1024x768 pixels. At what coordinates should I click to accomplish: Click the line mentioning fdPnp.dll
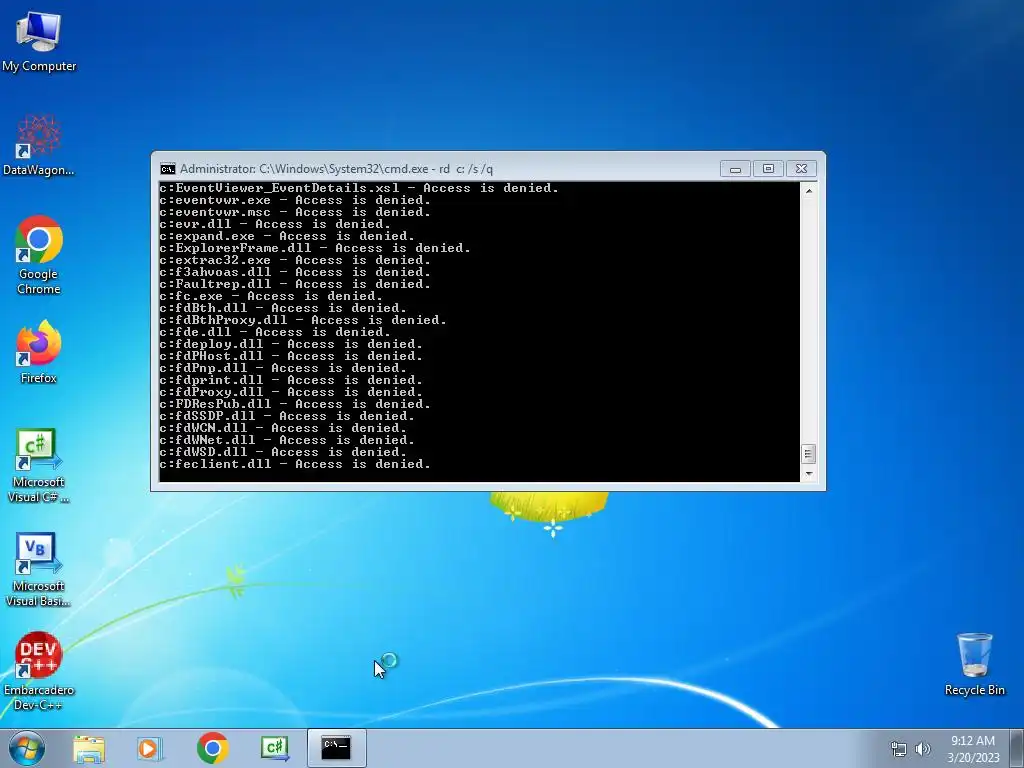tap(283, 368)
